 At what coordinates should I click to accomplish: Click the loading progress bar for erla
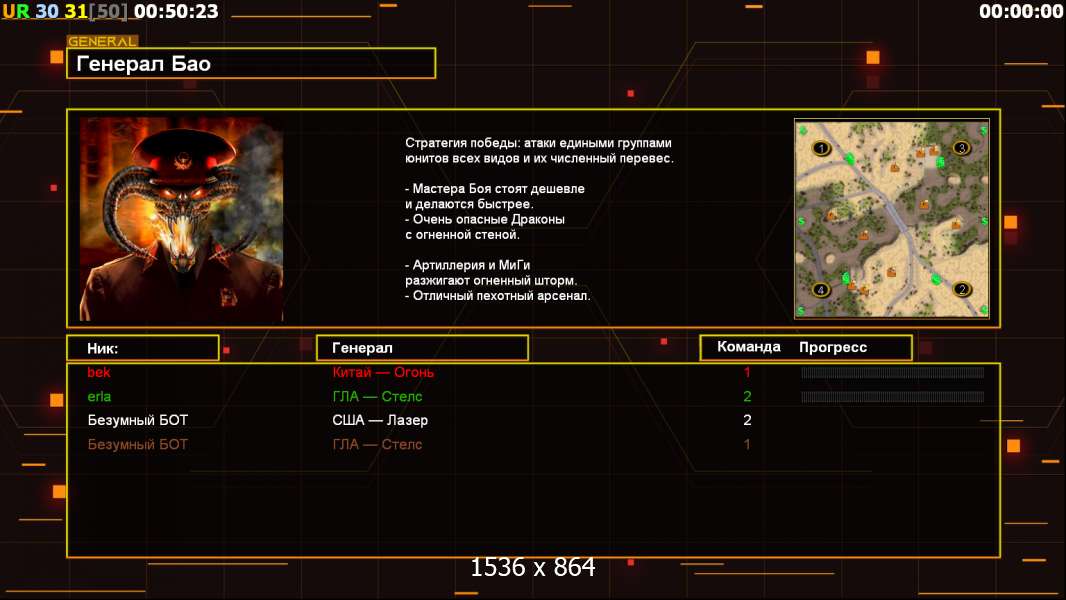coord(893,397)
